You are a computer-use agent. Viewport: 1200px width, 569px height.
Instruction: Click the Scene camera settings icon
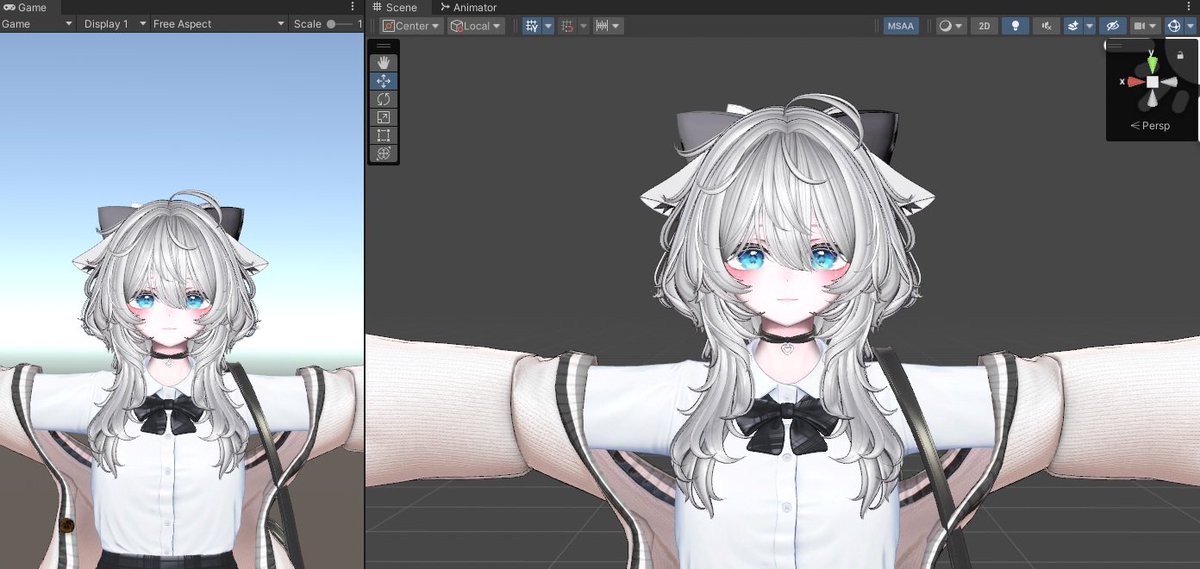coord(1138,26)
